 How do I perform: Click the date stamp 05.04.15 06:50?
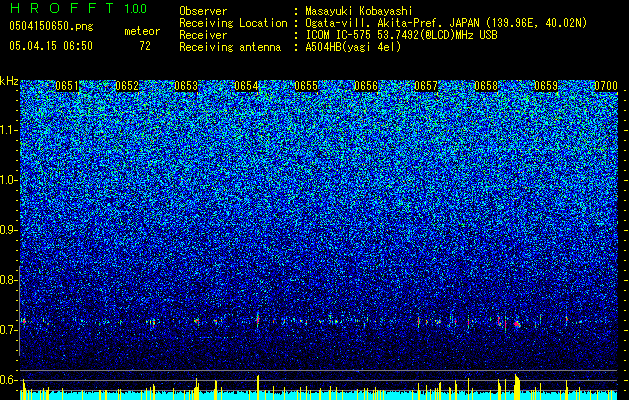(51, 46)
